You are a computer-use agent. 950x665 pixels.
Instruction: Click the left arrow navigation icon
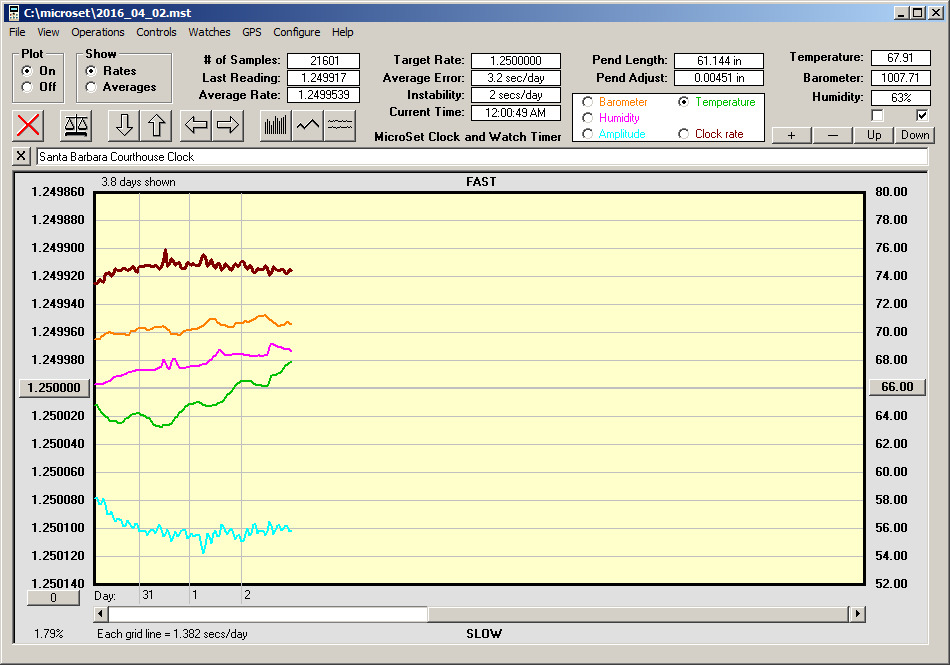(x=196, y=125)
